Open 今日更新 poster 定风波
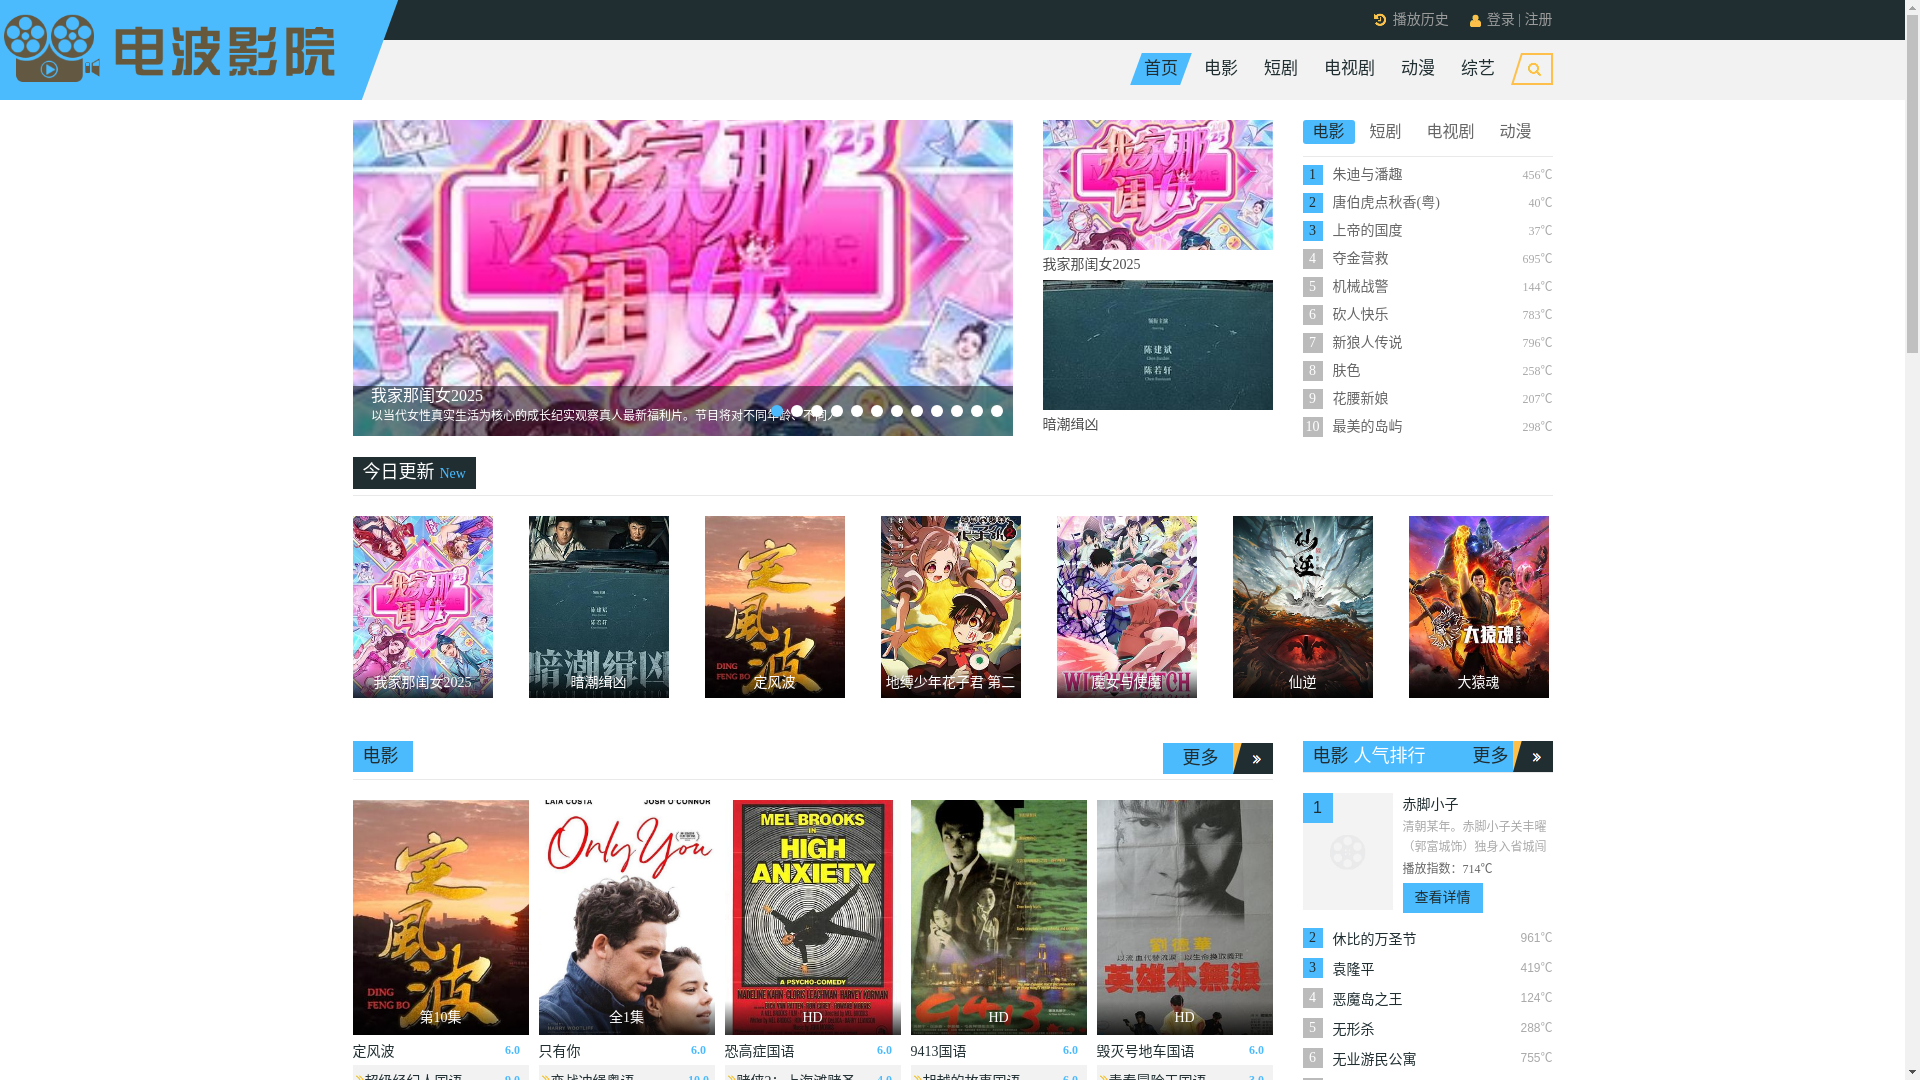The height and width of the screenshot is (1080, 1920). click(774, 607)
